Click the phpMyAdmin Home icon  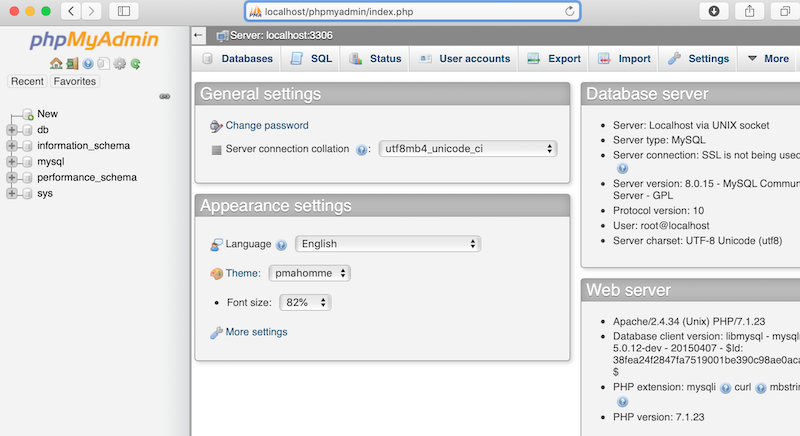coord(56,64)
